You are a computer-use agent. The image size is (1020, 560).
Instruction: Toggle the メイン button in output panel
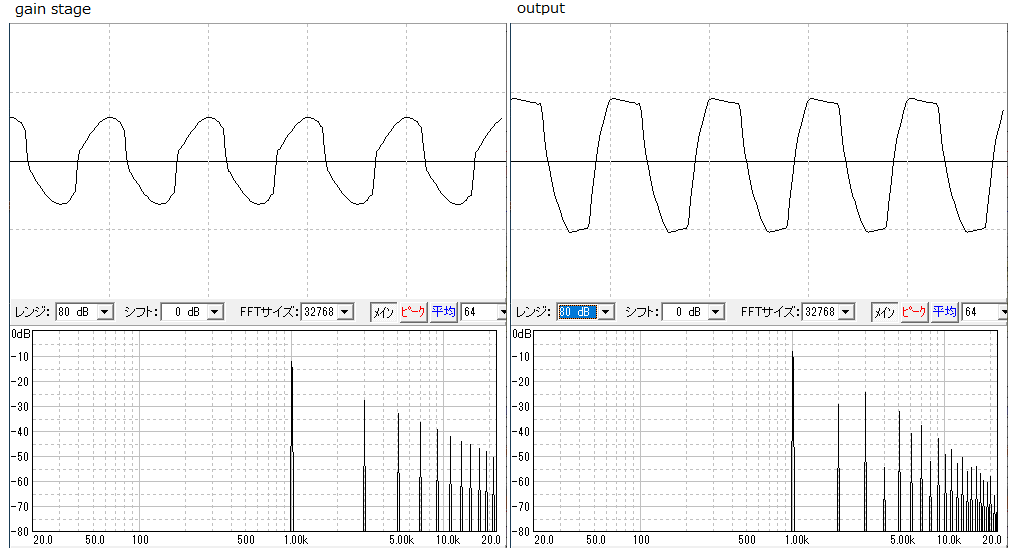pyautogui.click(x=884, y=312)
